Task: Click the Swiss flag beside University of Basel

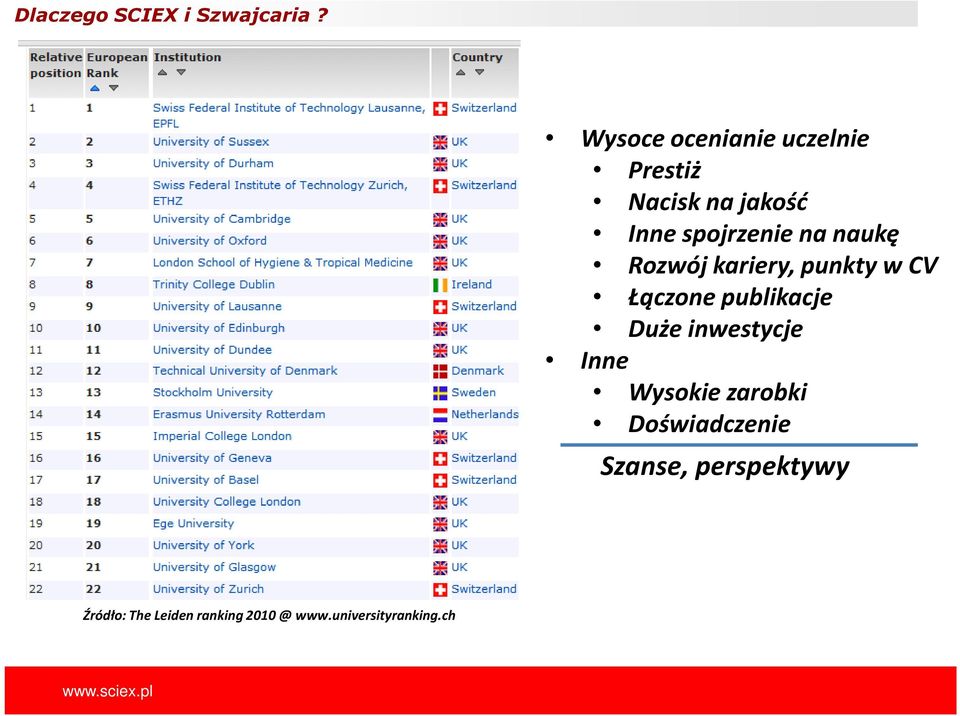Action: pyautogui.click(x=440, y=481)
